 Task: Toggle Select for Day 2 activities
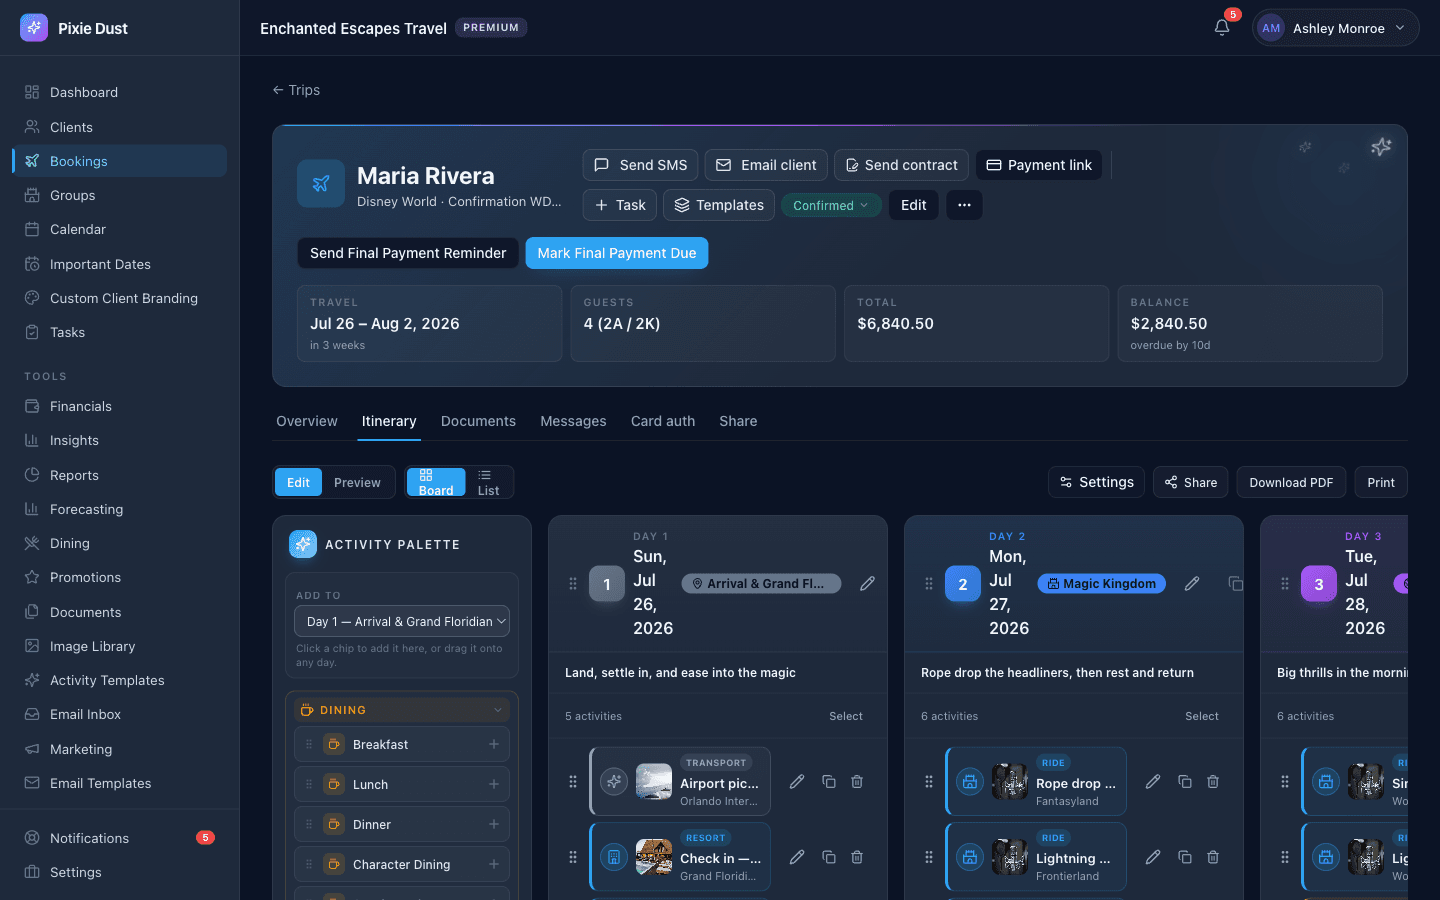pos(1202,716)
